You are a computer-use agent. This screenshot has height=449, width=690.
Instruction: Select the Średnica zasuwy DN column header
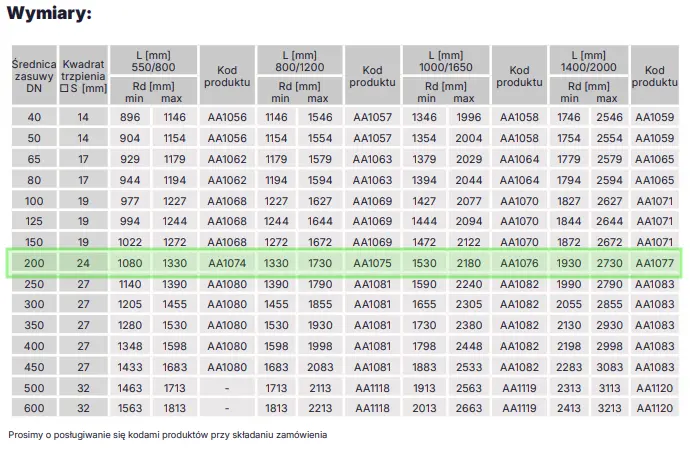(34, 76)
